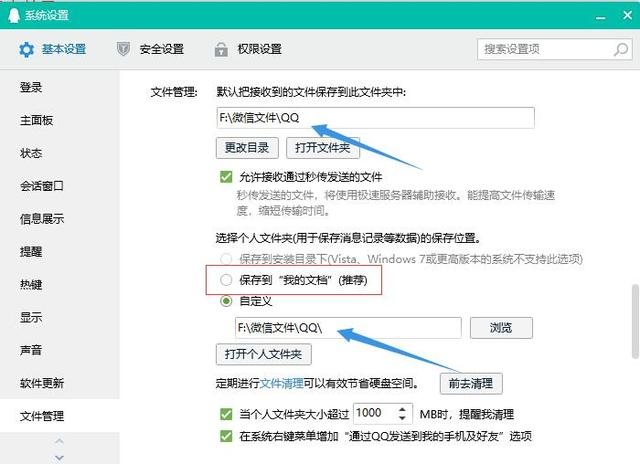Close the system settings window
The width and height of the screenshot is (640, 464).
click(x=627, y=16)
